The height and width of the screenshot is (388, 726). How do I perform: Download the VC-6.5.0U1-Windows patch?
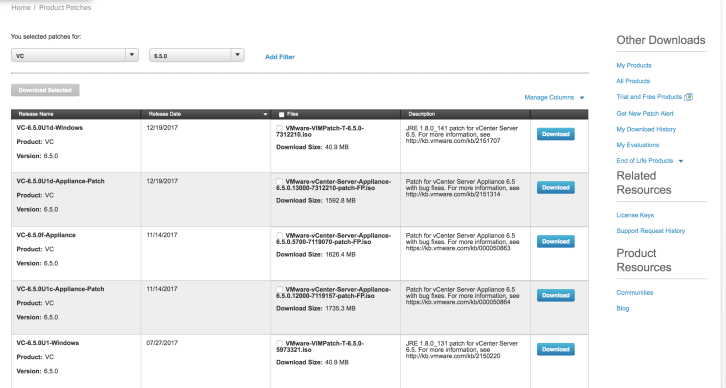pyautogui.click(x=556, y=349)
